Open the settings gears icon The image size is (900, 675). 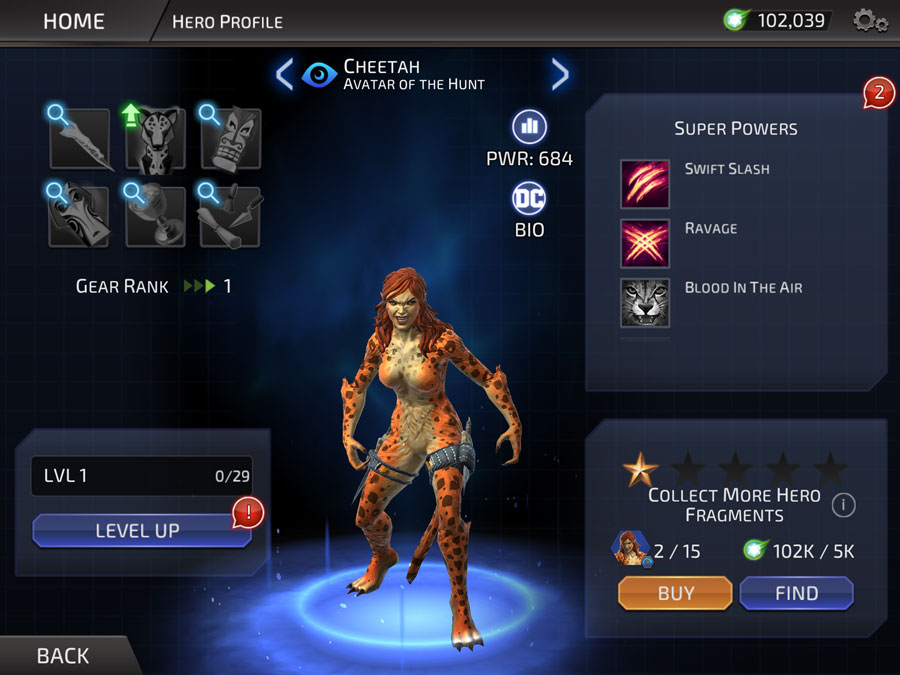pos(869,21)
